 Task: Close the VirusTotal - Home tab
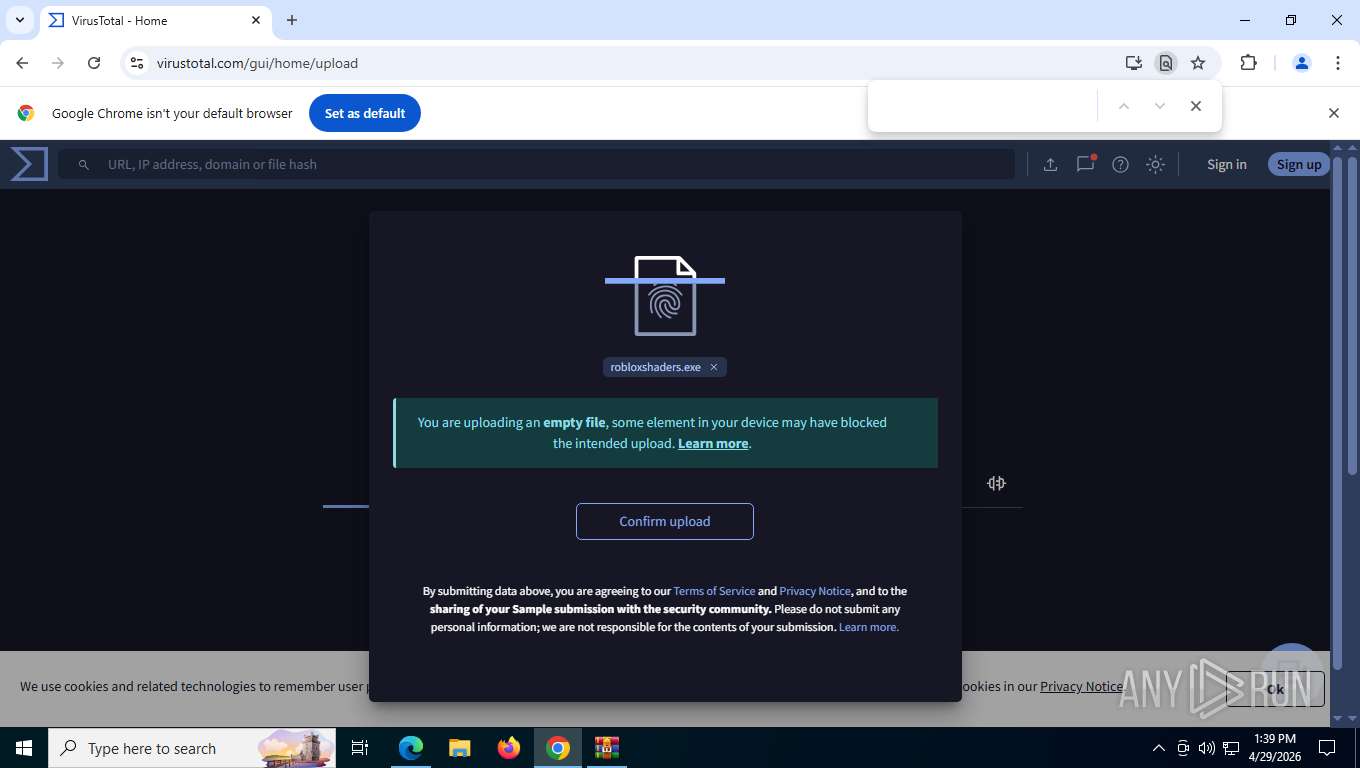[256, 20]
